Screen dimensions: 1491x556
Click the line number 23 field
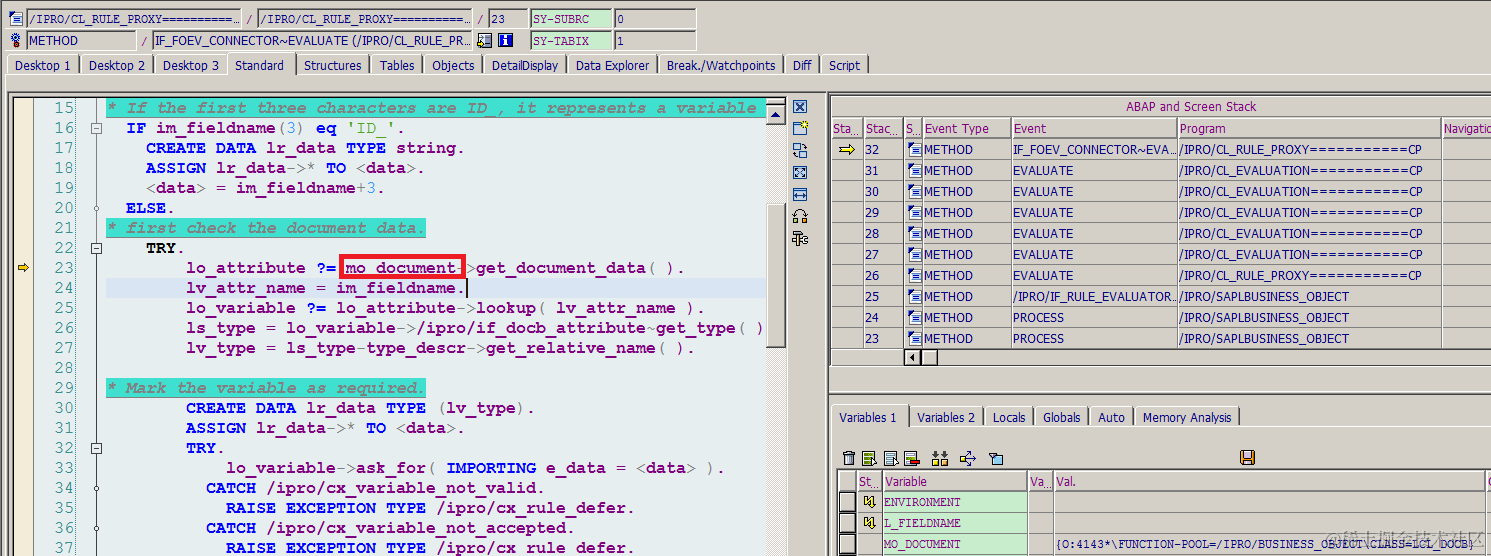(507, 19)
